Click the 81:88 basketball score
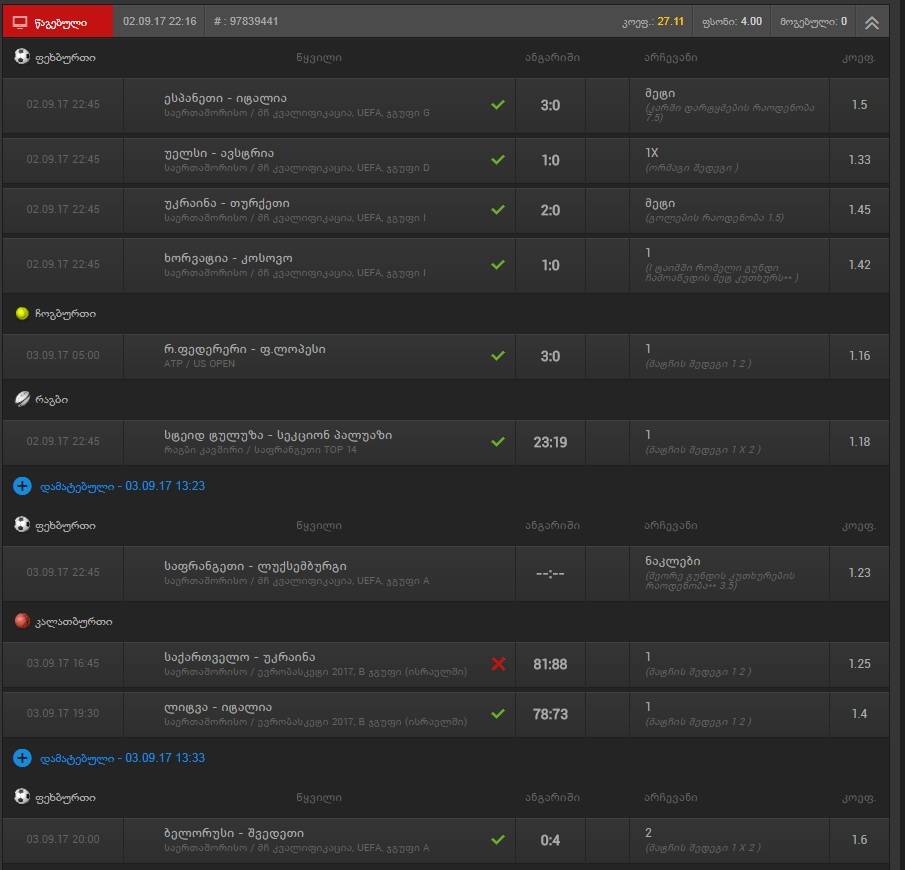The height and width of the screenshot is (870, 905). pos(550,664)
